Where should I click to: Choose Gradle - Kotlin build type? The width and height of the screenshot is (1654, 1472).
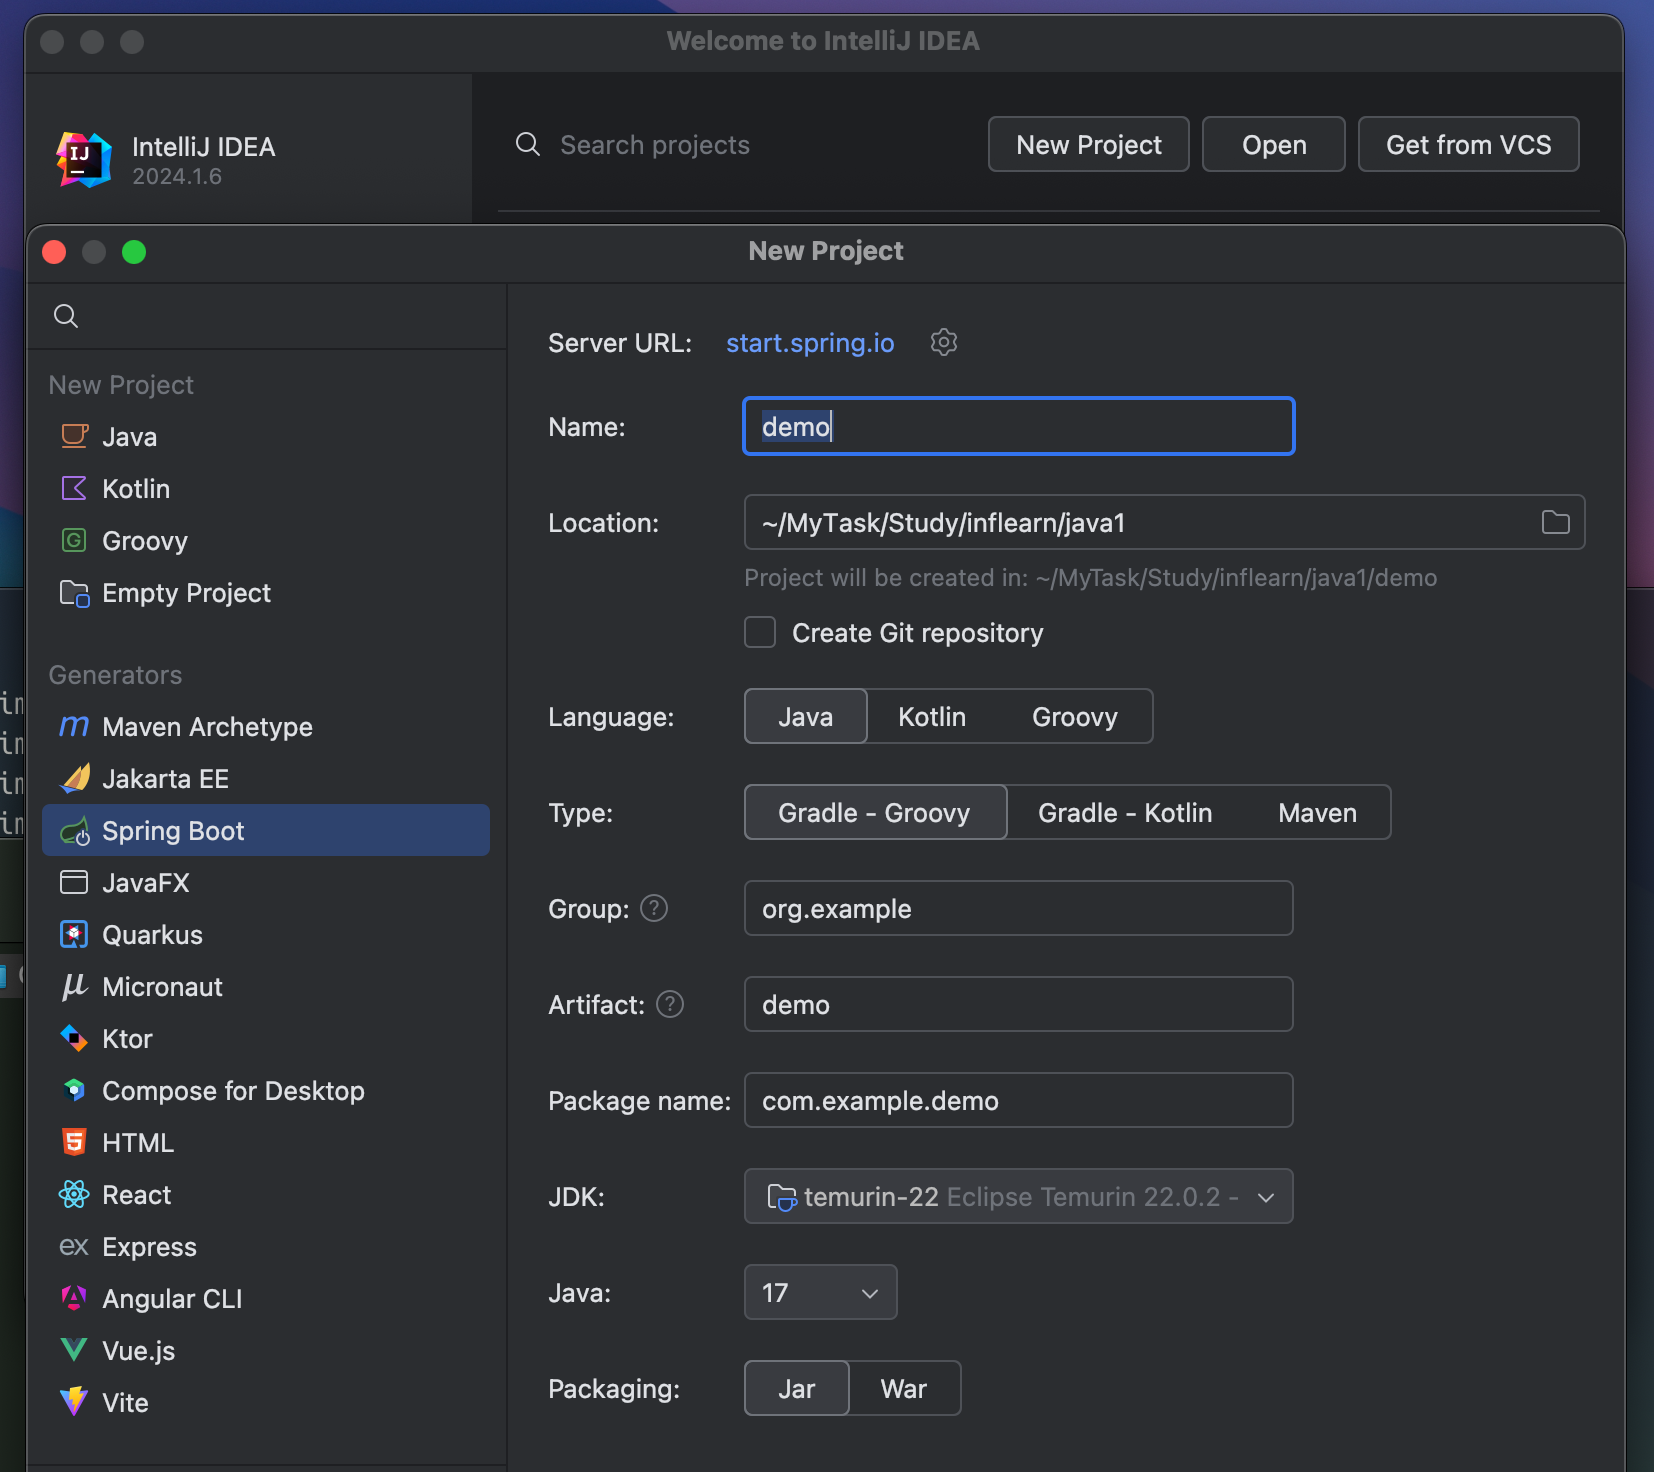tap(1125, 812)
